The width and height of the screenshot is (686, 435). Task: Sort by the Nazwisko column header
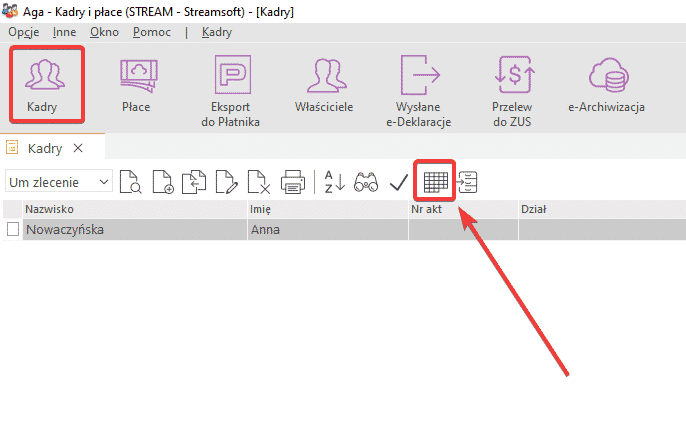pyautogui.click(x=135, y=209)
